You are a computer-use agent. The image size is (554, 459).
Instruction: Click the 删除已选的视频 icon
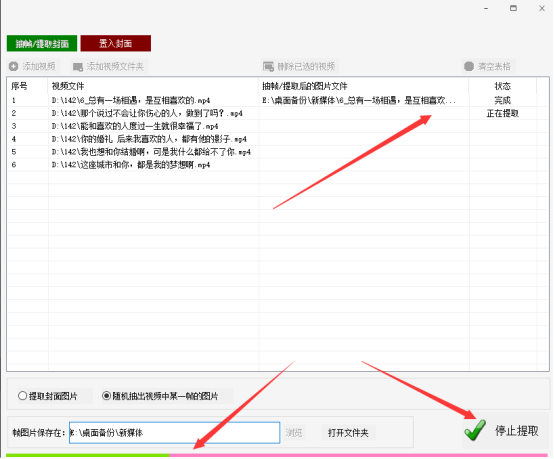(268, 66)
